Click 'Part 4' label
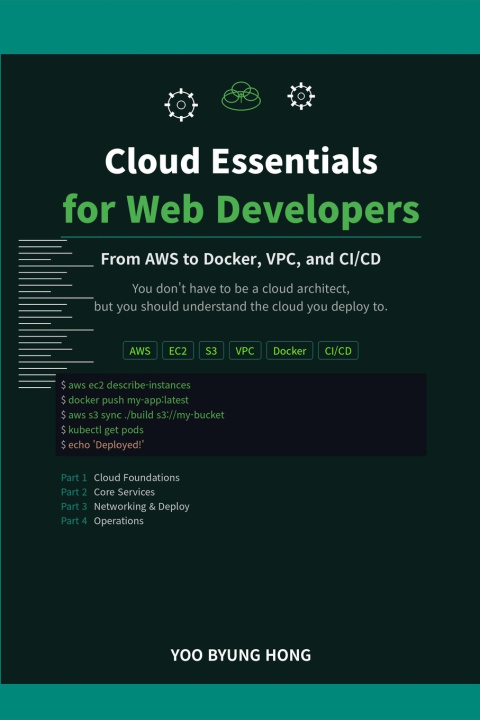480x720 pixels. tap(73, 521)
